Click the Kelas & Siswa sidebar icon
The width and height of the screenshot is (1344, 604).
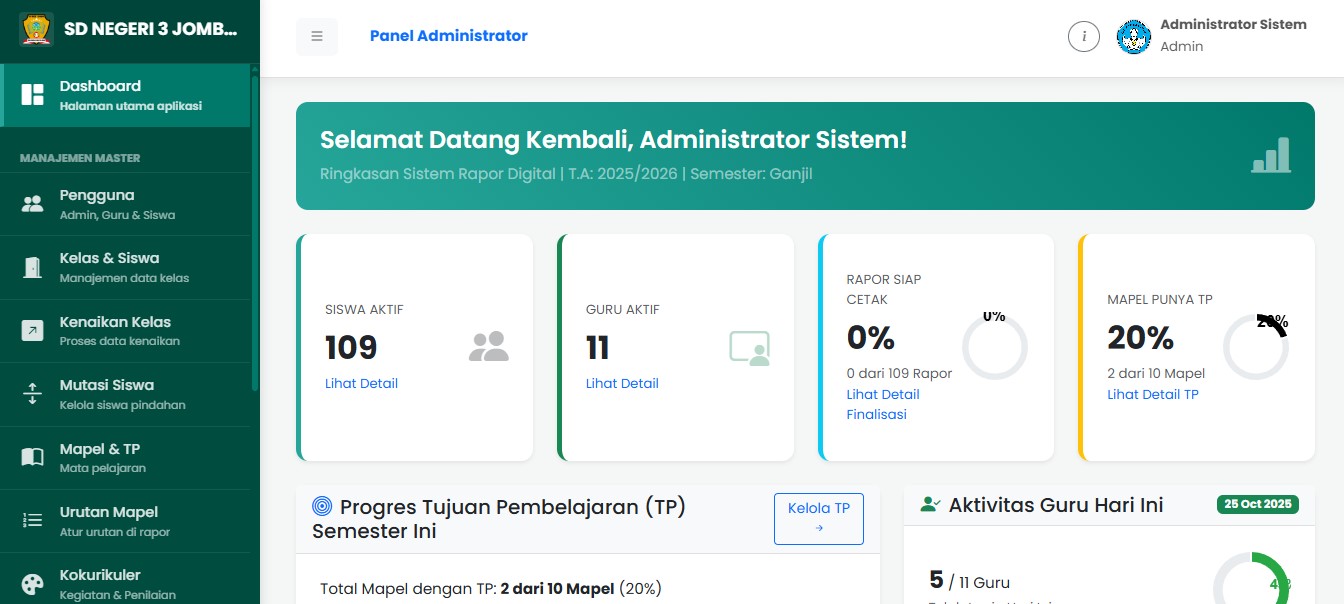tap(33, 266)
